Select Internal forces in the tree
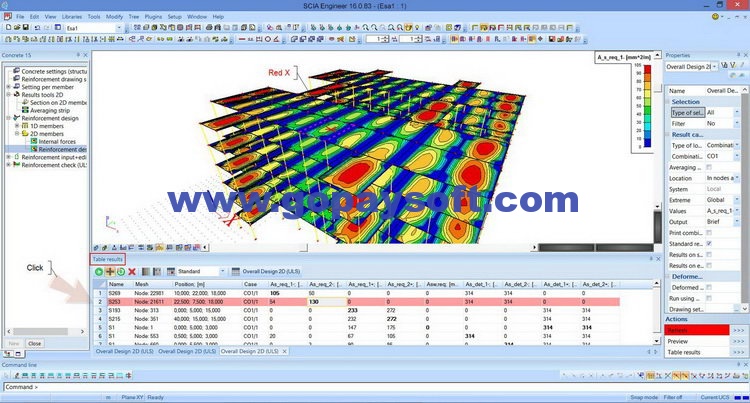This screenshot has height=403, width=750. [57, 142]
